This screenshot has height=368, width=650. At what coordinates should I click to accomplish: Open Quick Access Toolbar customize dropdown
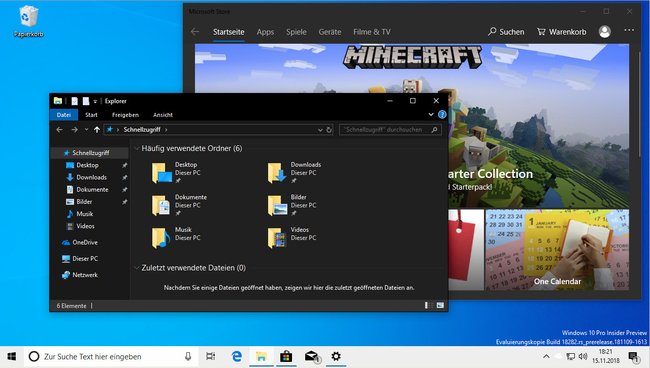pyautogui.click(x=95, y=101)
